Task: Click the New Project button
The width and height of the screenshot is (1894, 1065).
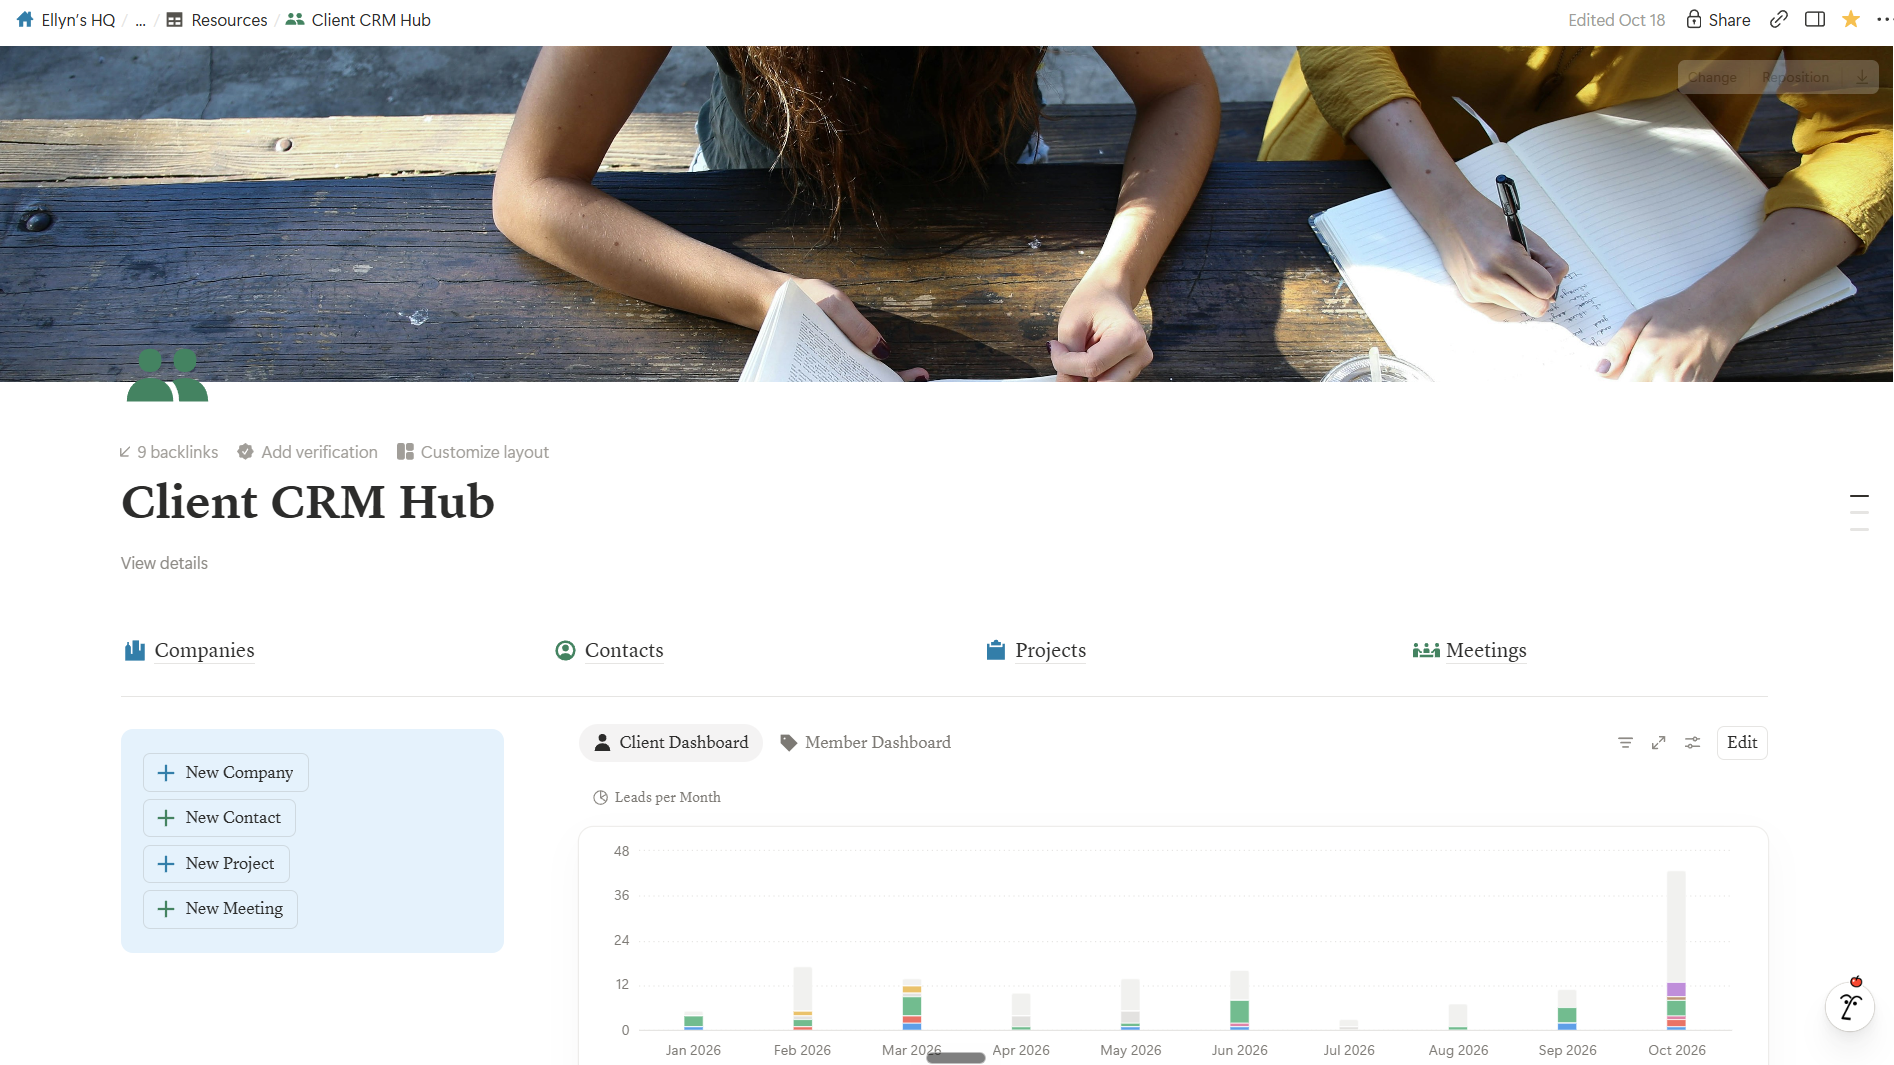Action: pyautogui.click(x=216, y=863)
